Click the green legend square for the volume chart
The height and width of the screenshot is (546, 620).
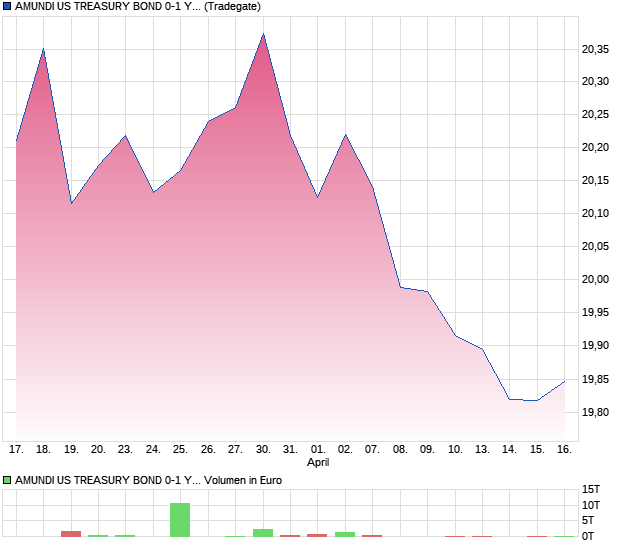coord(7,480)
